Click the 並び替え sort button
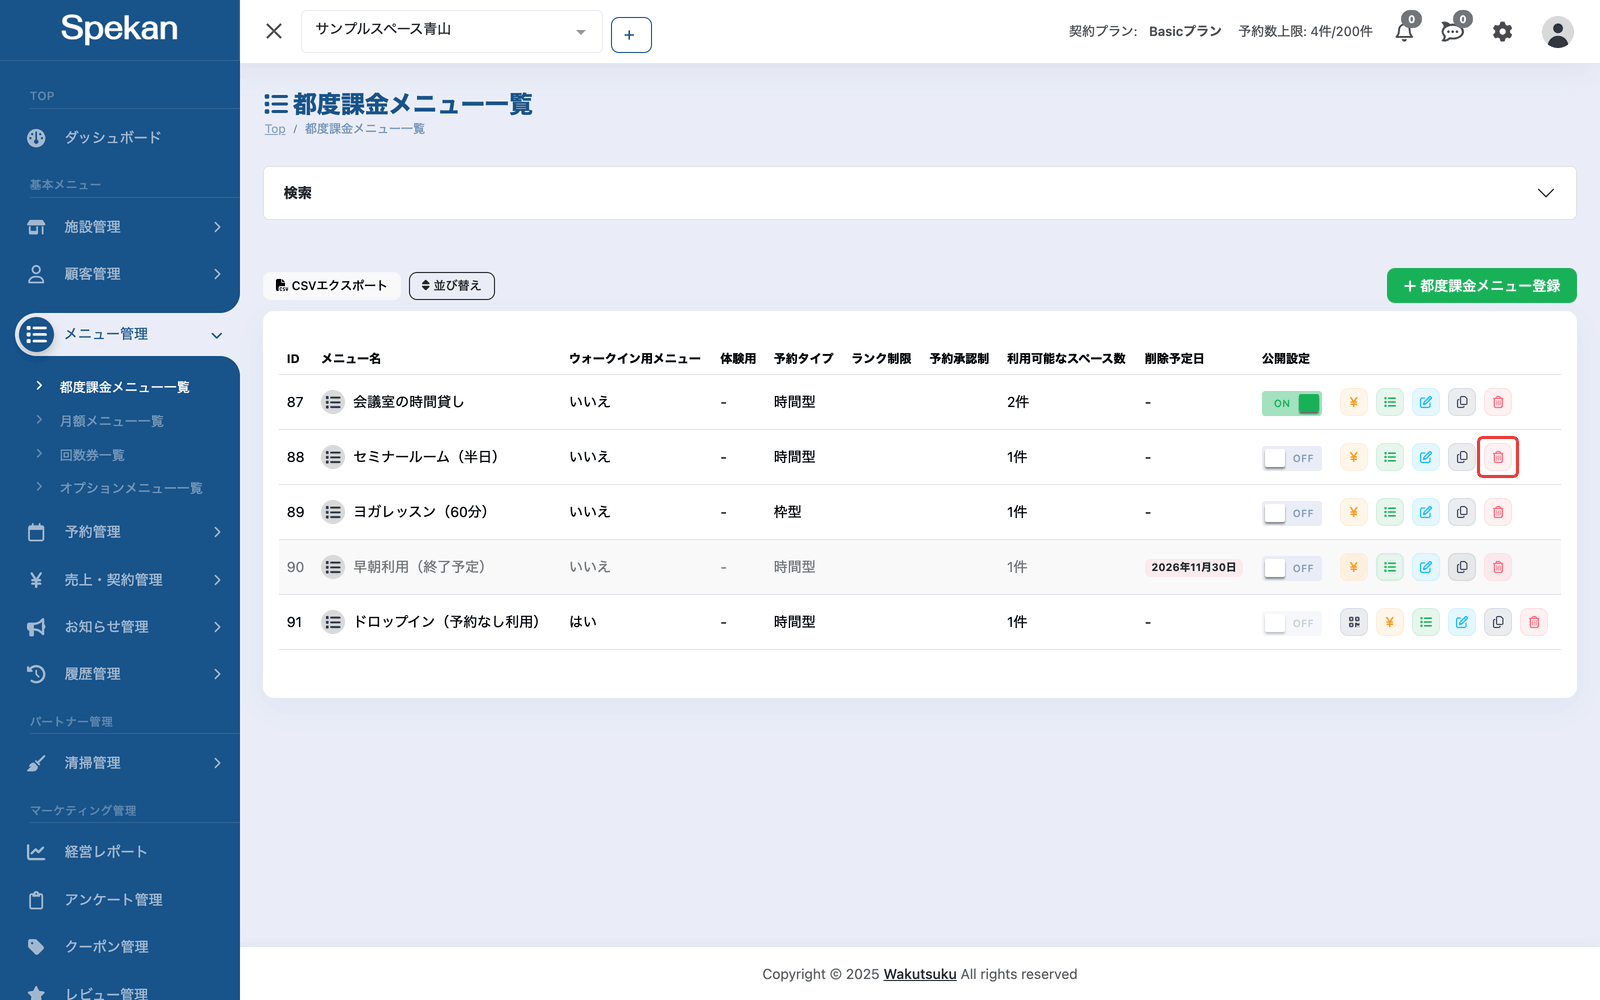Screen dimensions: 1600x1000 point(452,286)
